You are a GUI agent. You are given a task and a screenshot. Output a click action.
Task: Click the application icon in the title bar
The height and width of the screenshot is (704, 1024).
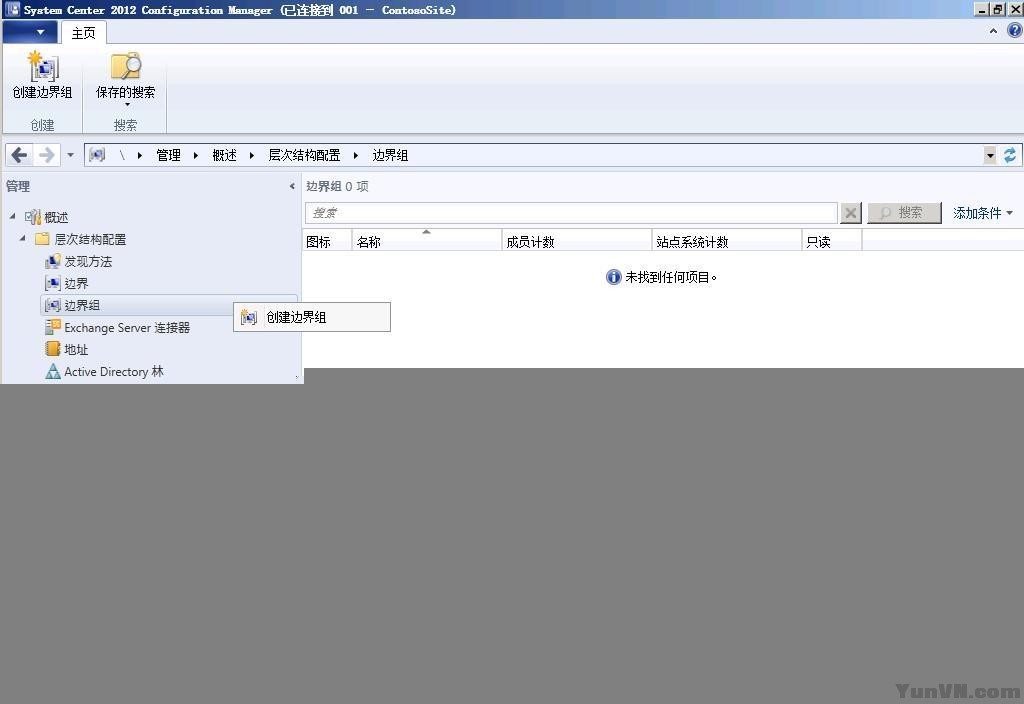(12, 9)
